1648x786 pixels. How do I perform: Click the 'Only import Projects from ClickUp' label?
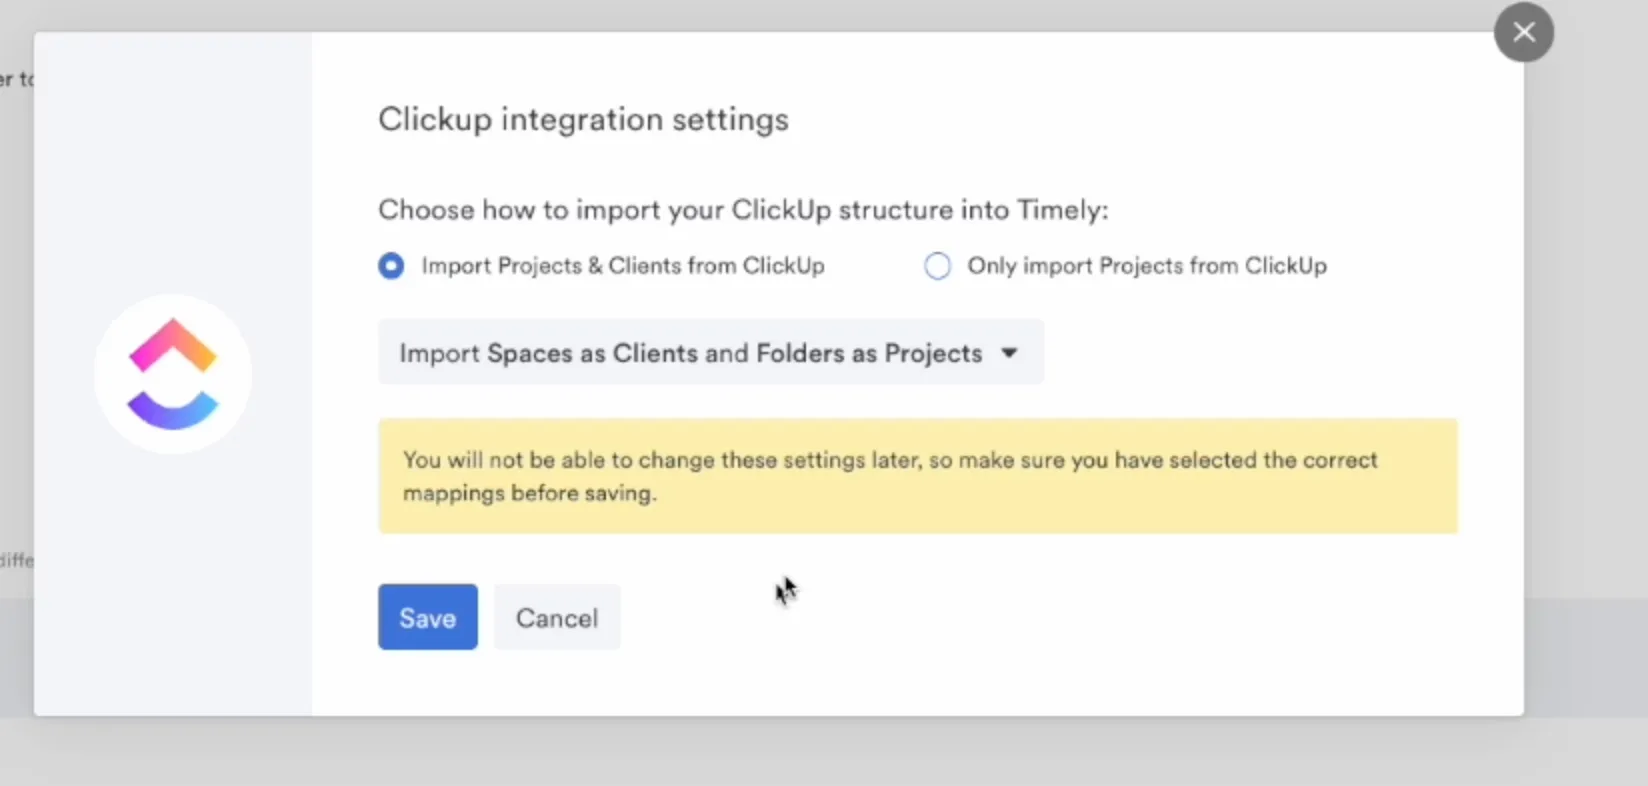click(x=1146, y=266)
